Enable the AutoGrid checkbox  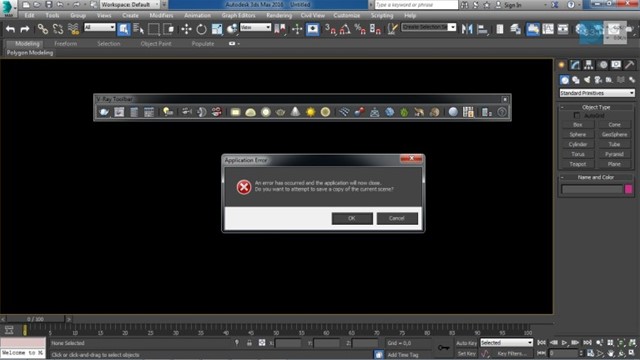(x=577, y=116)
